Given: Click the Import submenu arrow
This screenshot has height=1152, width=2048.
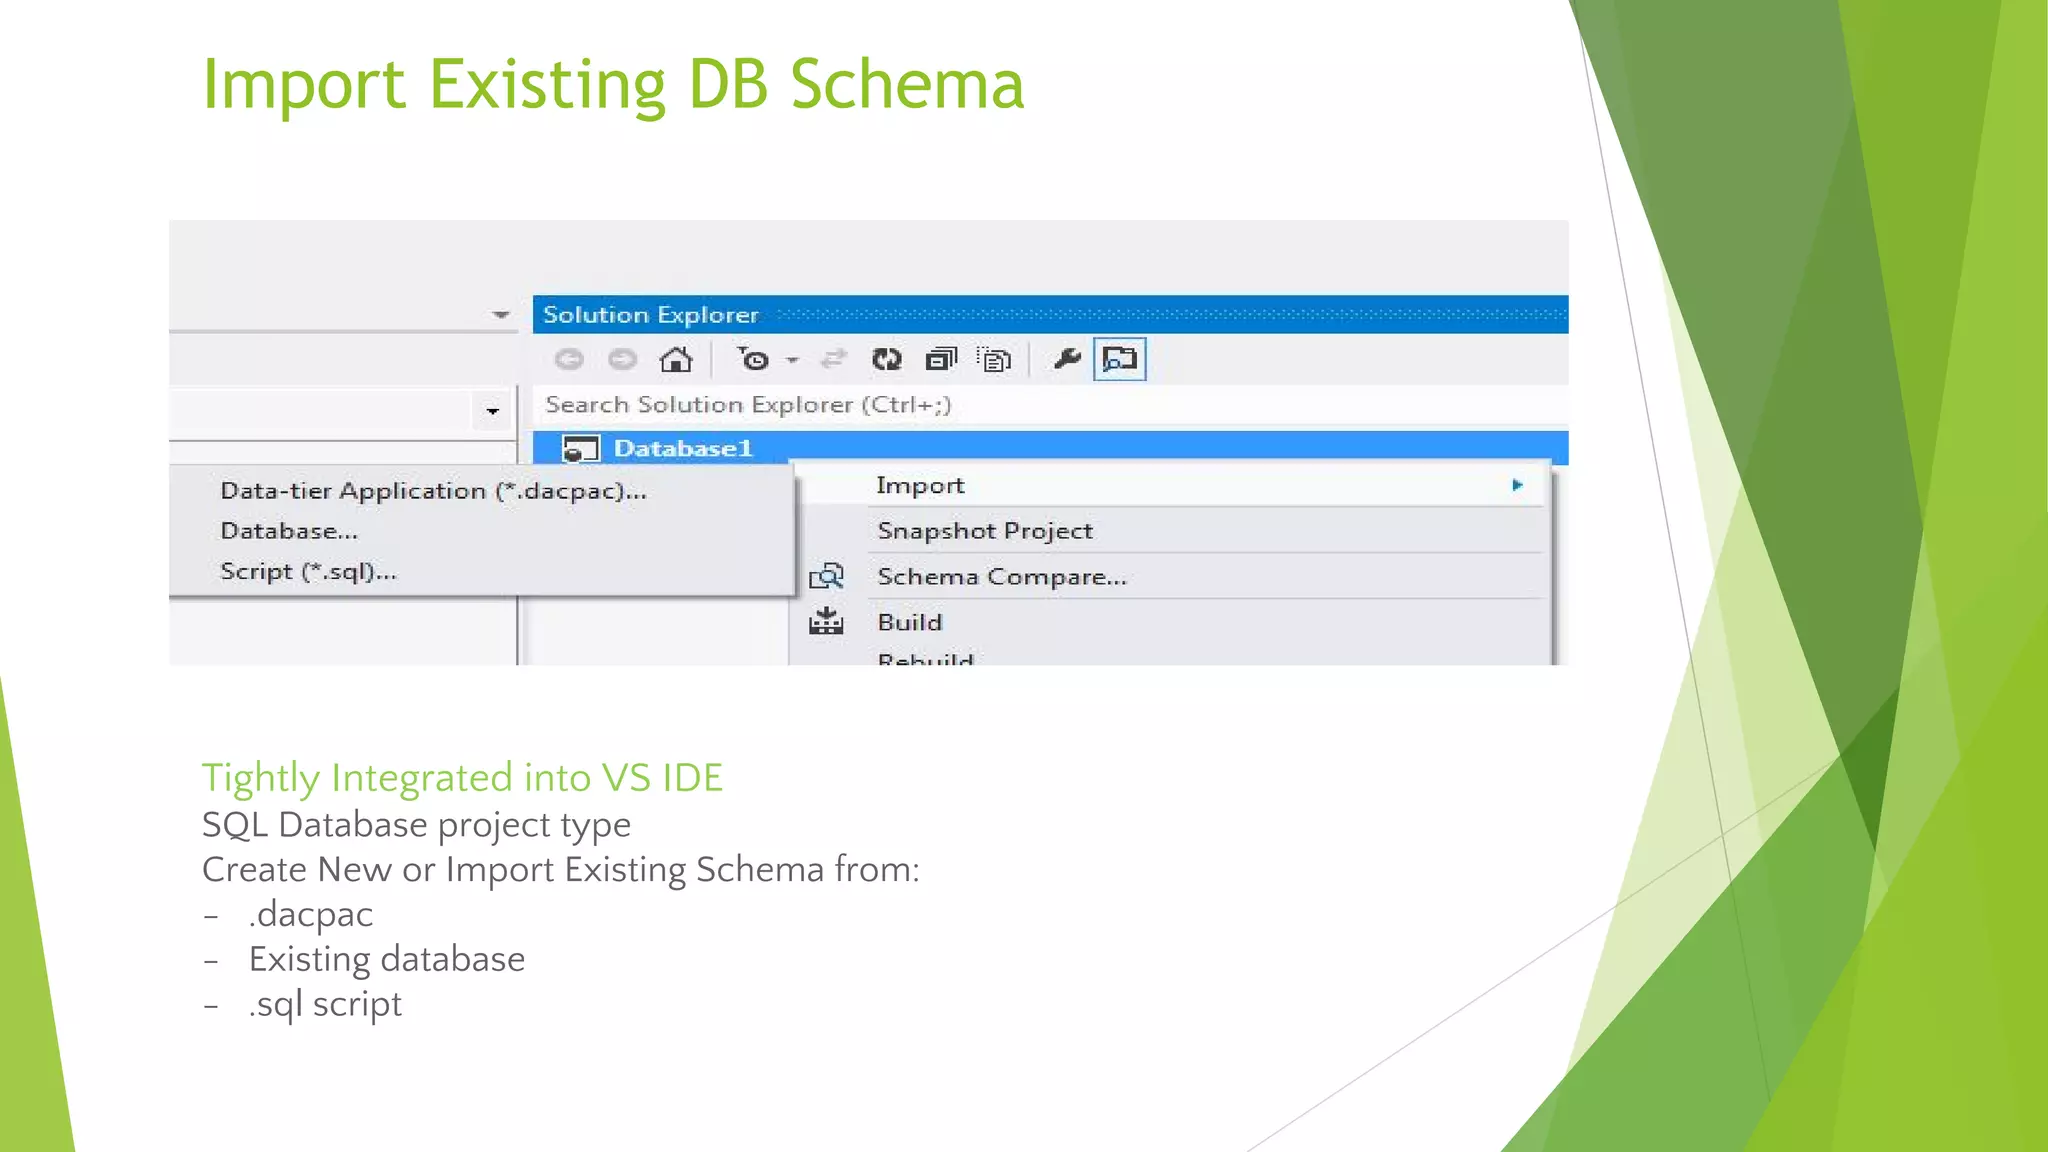Looking at the screenshot, I should pos(1517,485).
